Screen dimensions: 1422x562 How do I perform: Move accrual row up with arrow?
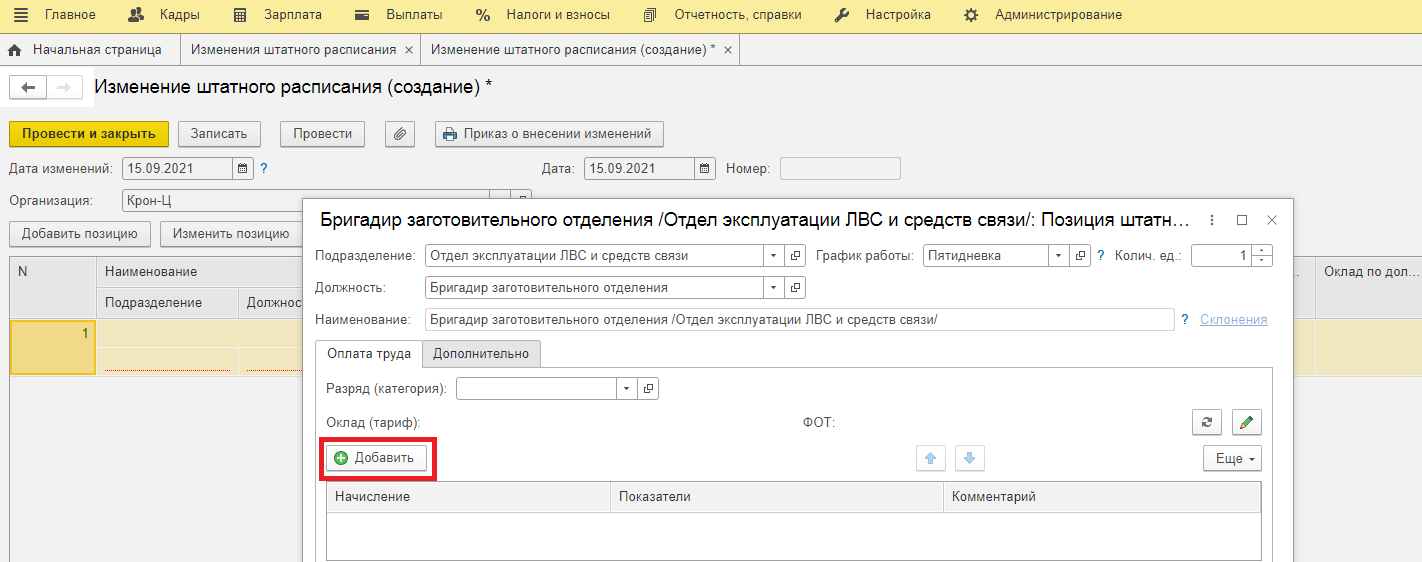(930, 458)
